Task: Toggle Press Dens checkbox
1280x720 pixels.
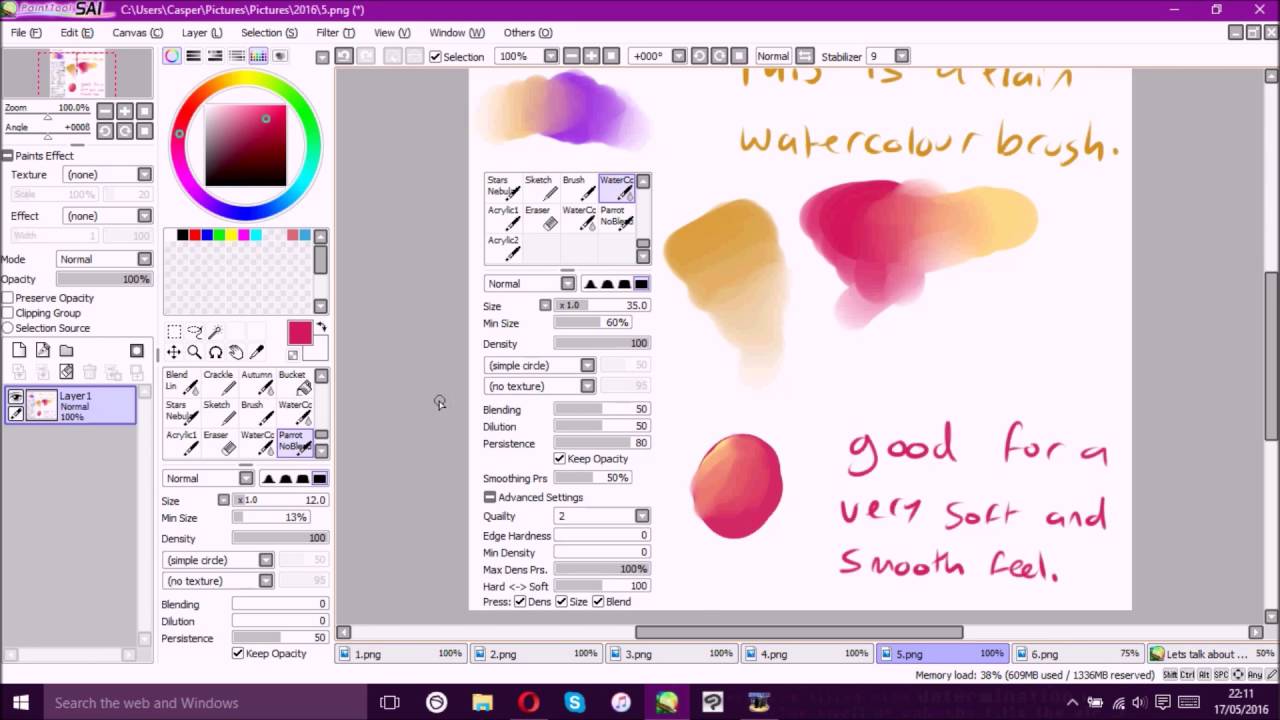Action: [520, 601]
